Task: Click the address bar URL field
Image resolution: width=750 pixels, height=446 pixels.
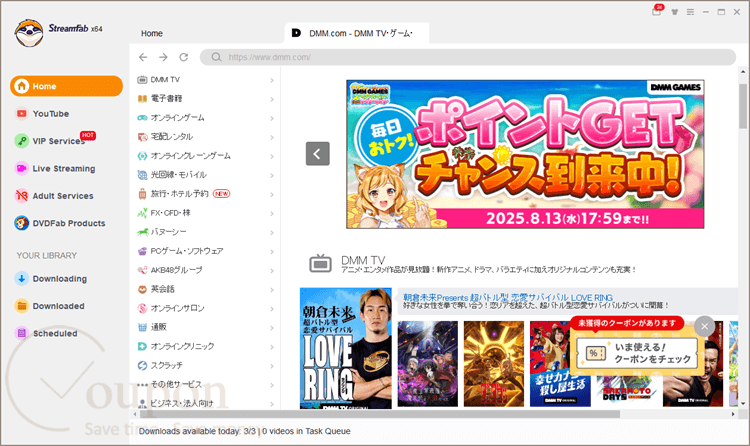Action: coord(468,57)
